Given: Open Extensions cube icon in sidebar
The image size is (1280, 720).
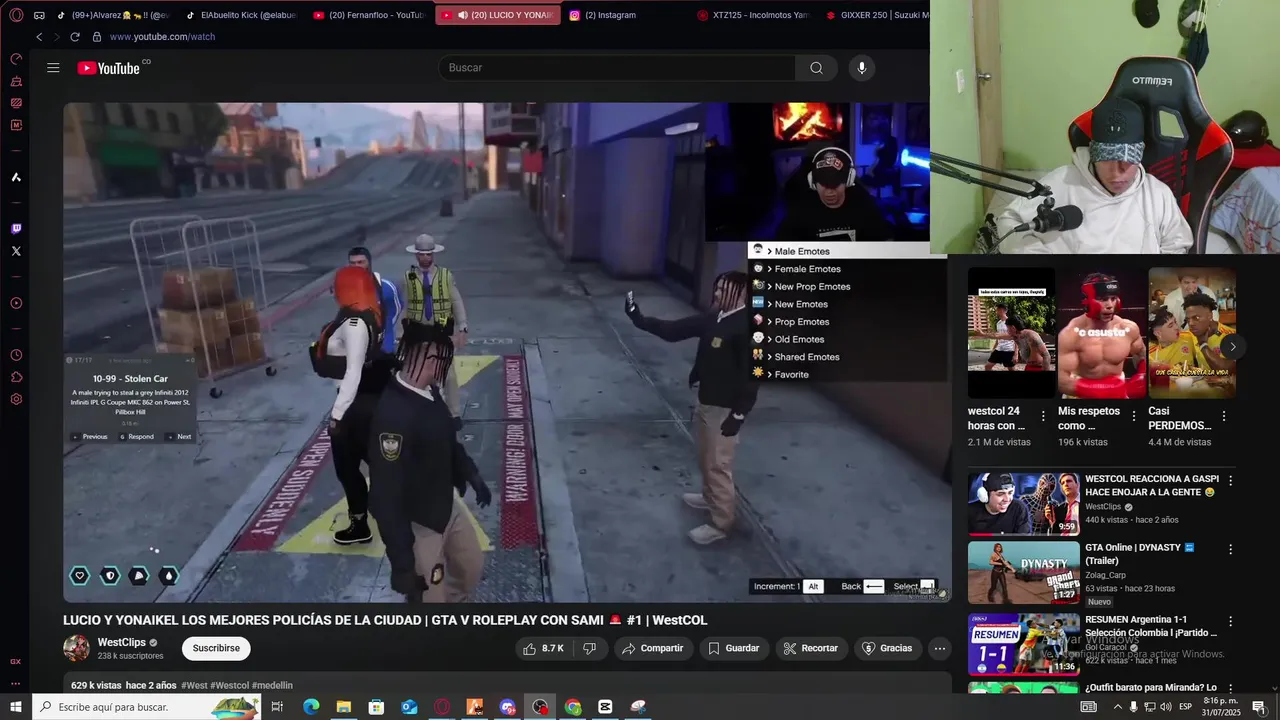Looking at the screenshot, I should click(x=16, y=377).
